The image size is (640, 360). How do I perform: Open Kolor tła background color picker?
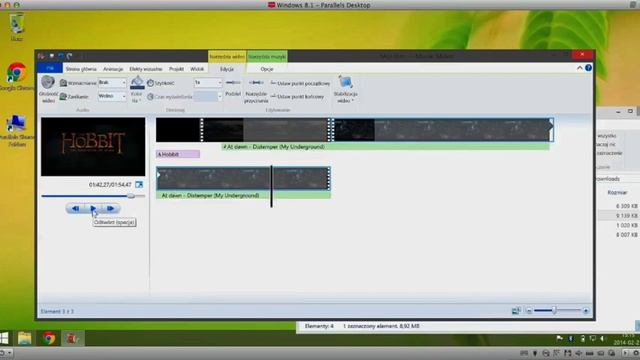tap(137, 89)
